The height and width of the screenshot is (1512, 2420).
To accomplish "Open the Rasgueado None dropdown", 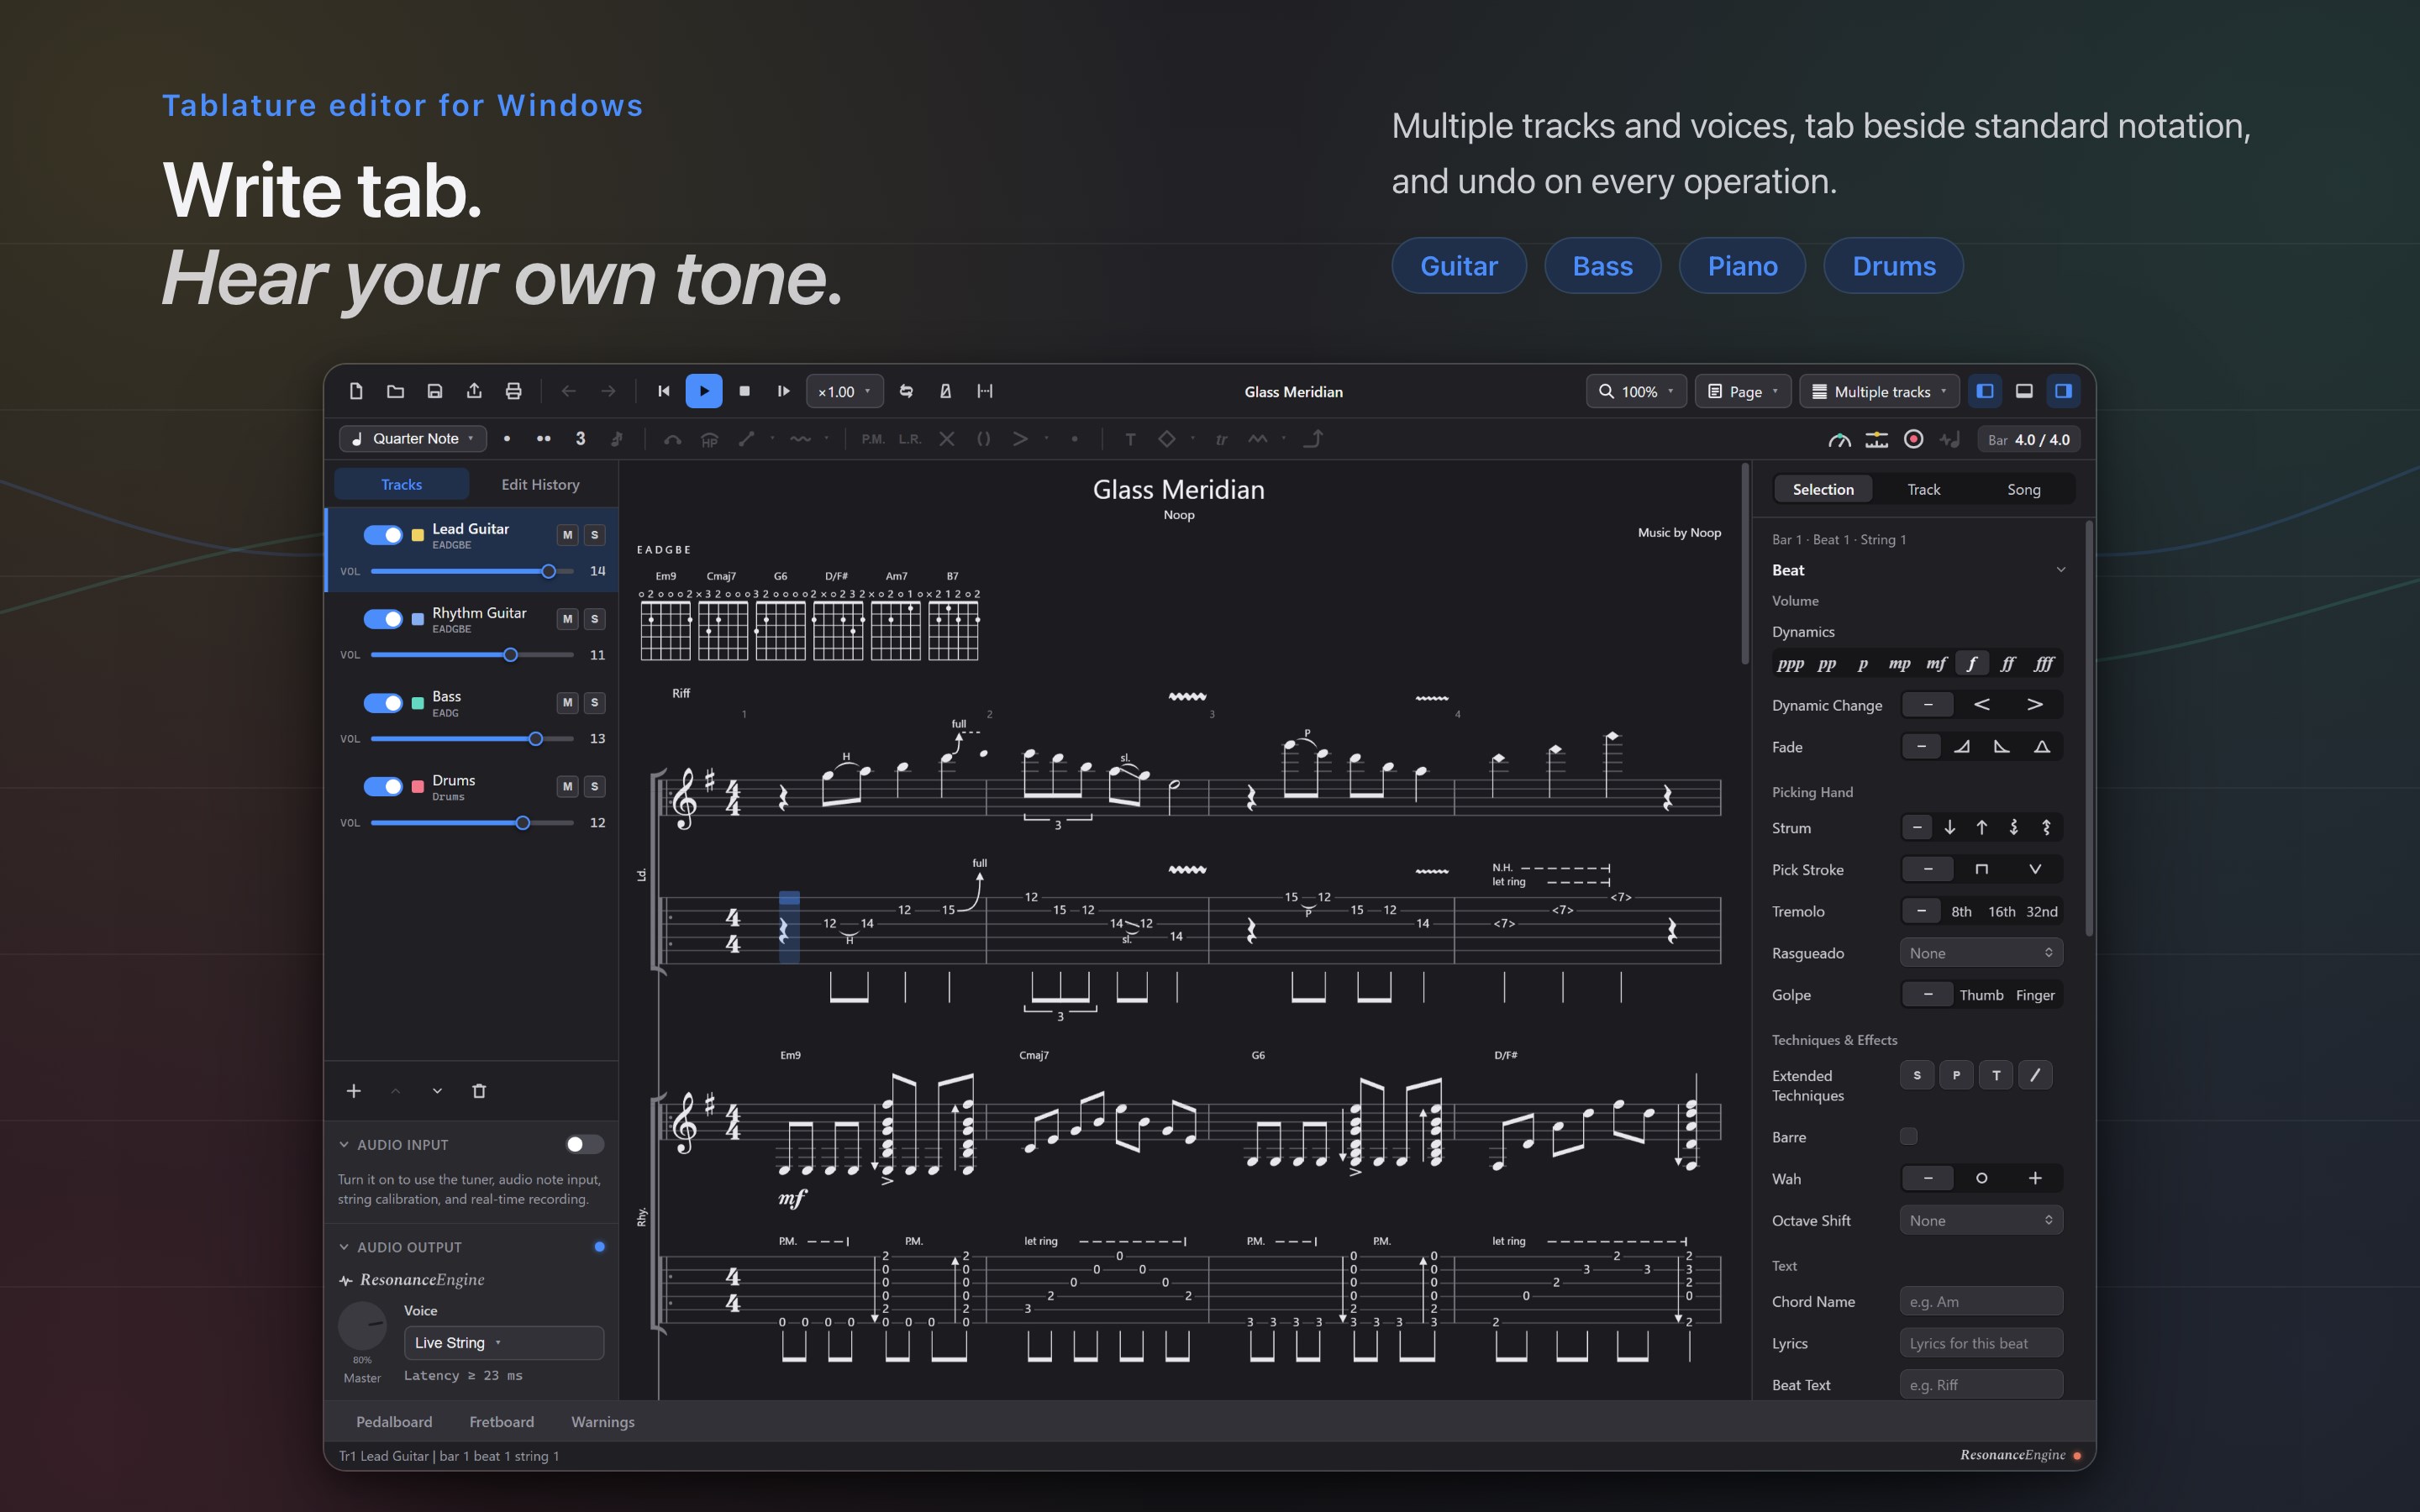I will pos(1981,953).
